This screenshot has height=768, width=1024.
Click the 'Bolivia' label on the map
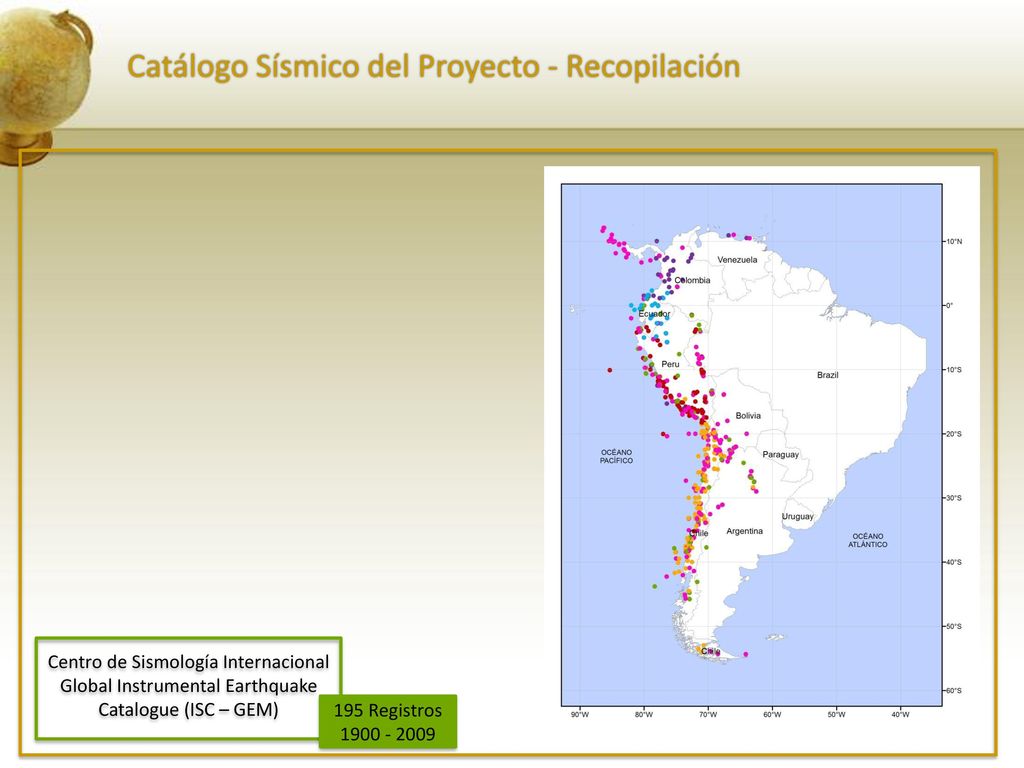748,415
